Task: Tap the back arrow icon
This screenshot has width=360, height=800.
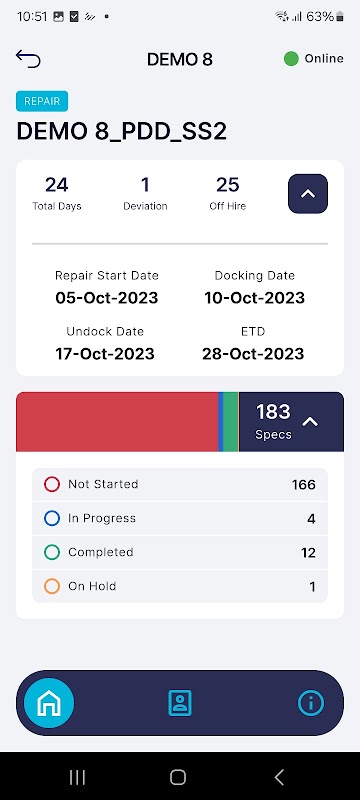Action: [28, 59]
